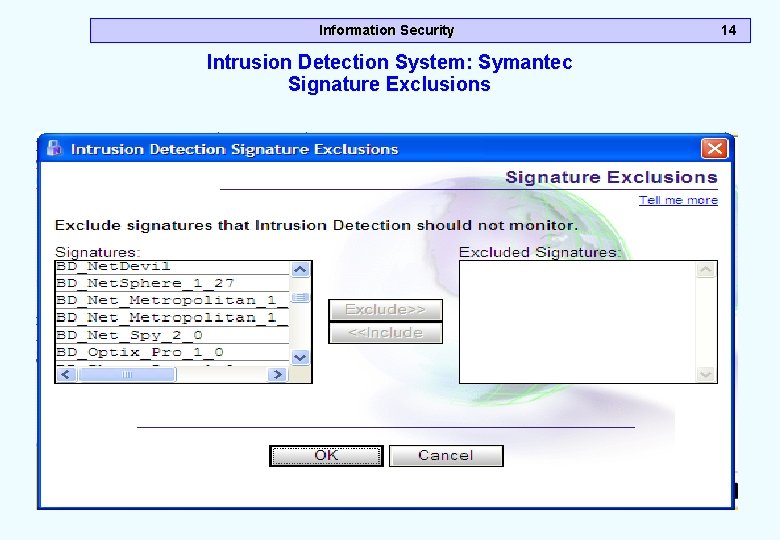
Task: Confirm with the OK button
Action: point(326,455)
